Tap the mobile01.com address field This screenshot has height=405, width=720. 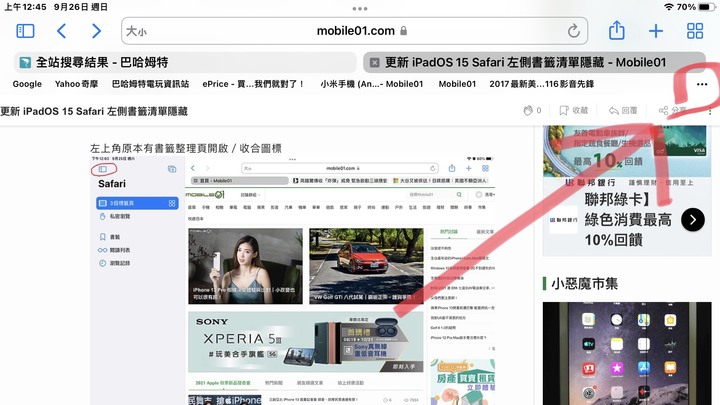[354, 31]
